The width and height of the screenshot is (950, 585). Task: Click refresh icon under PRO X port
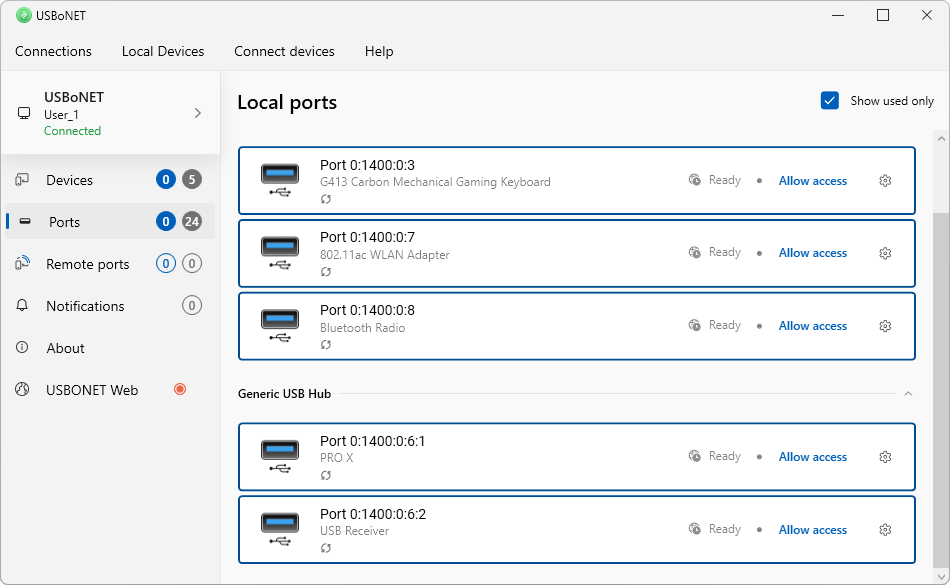(x=326, y=476)
